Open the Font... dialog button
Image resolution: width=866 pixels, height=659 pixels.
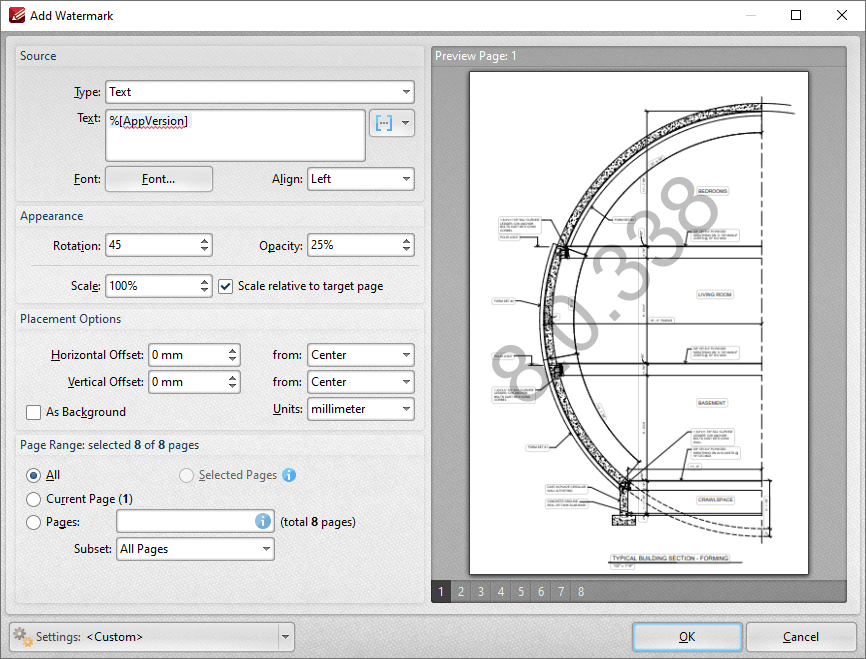(x=159, y=179)
